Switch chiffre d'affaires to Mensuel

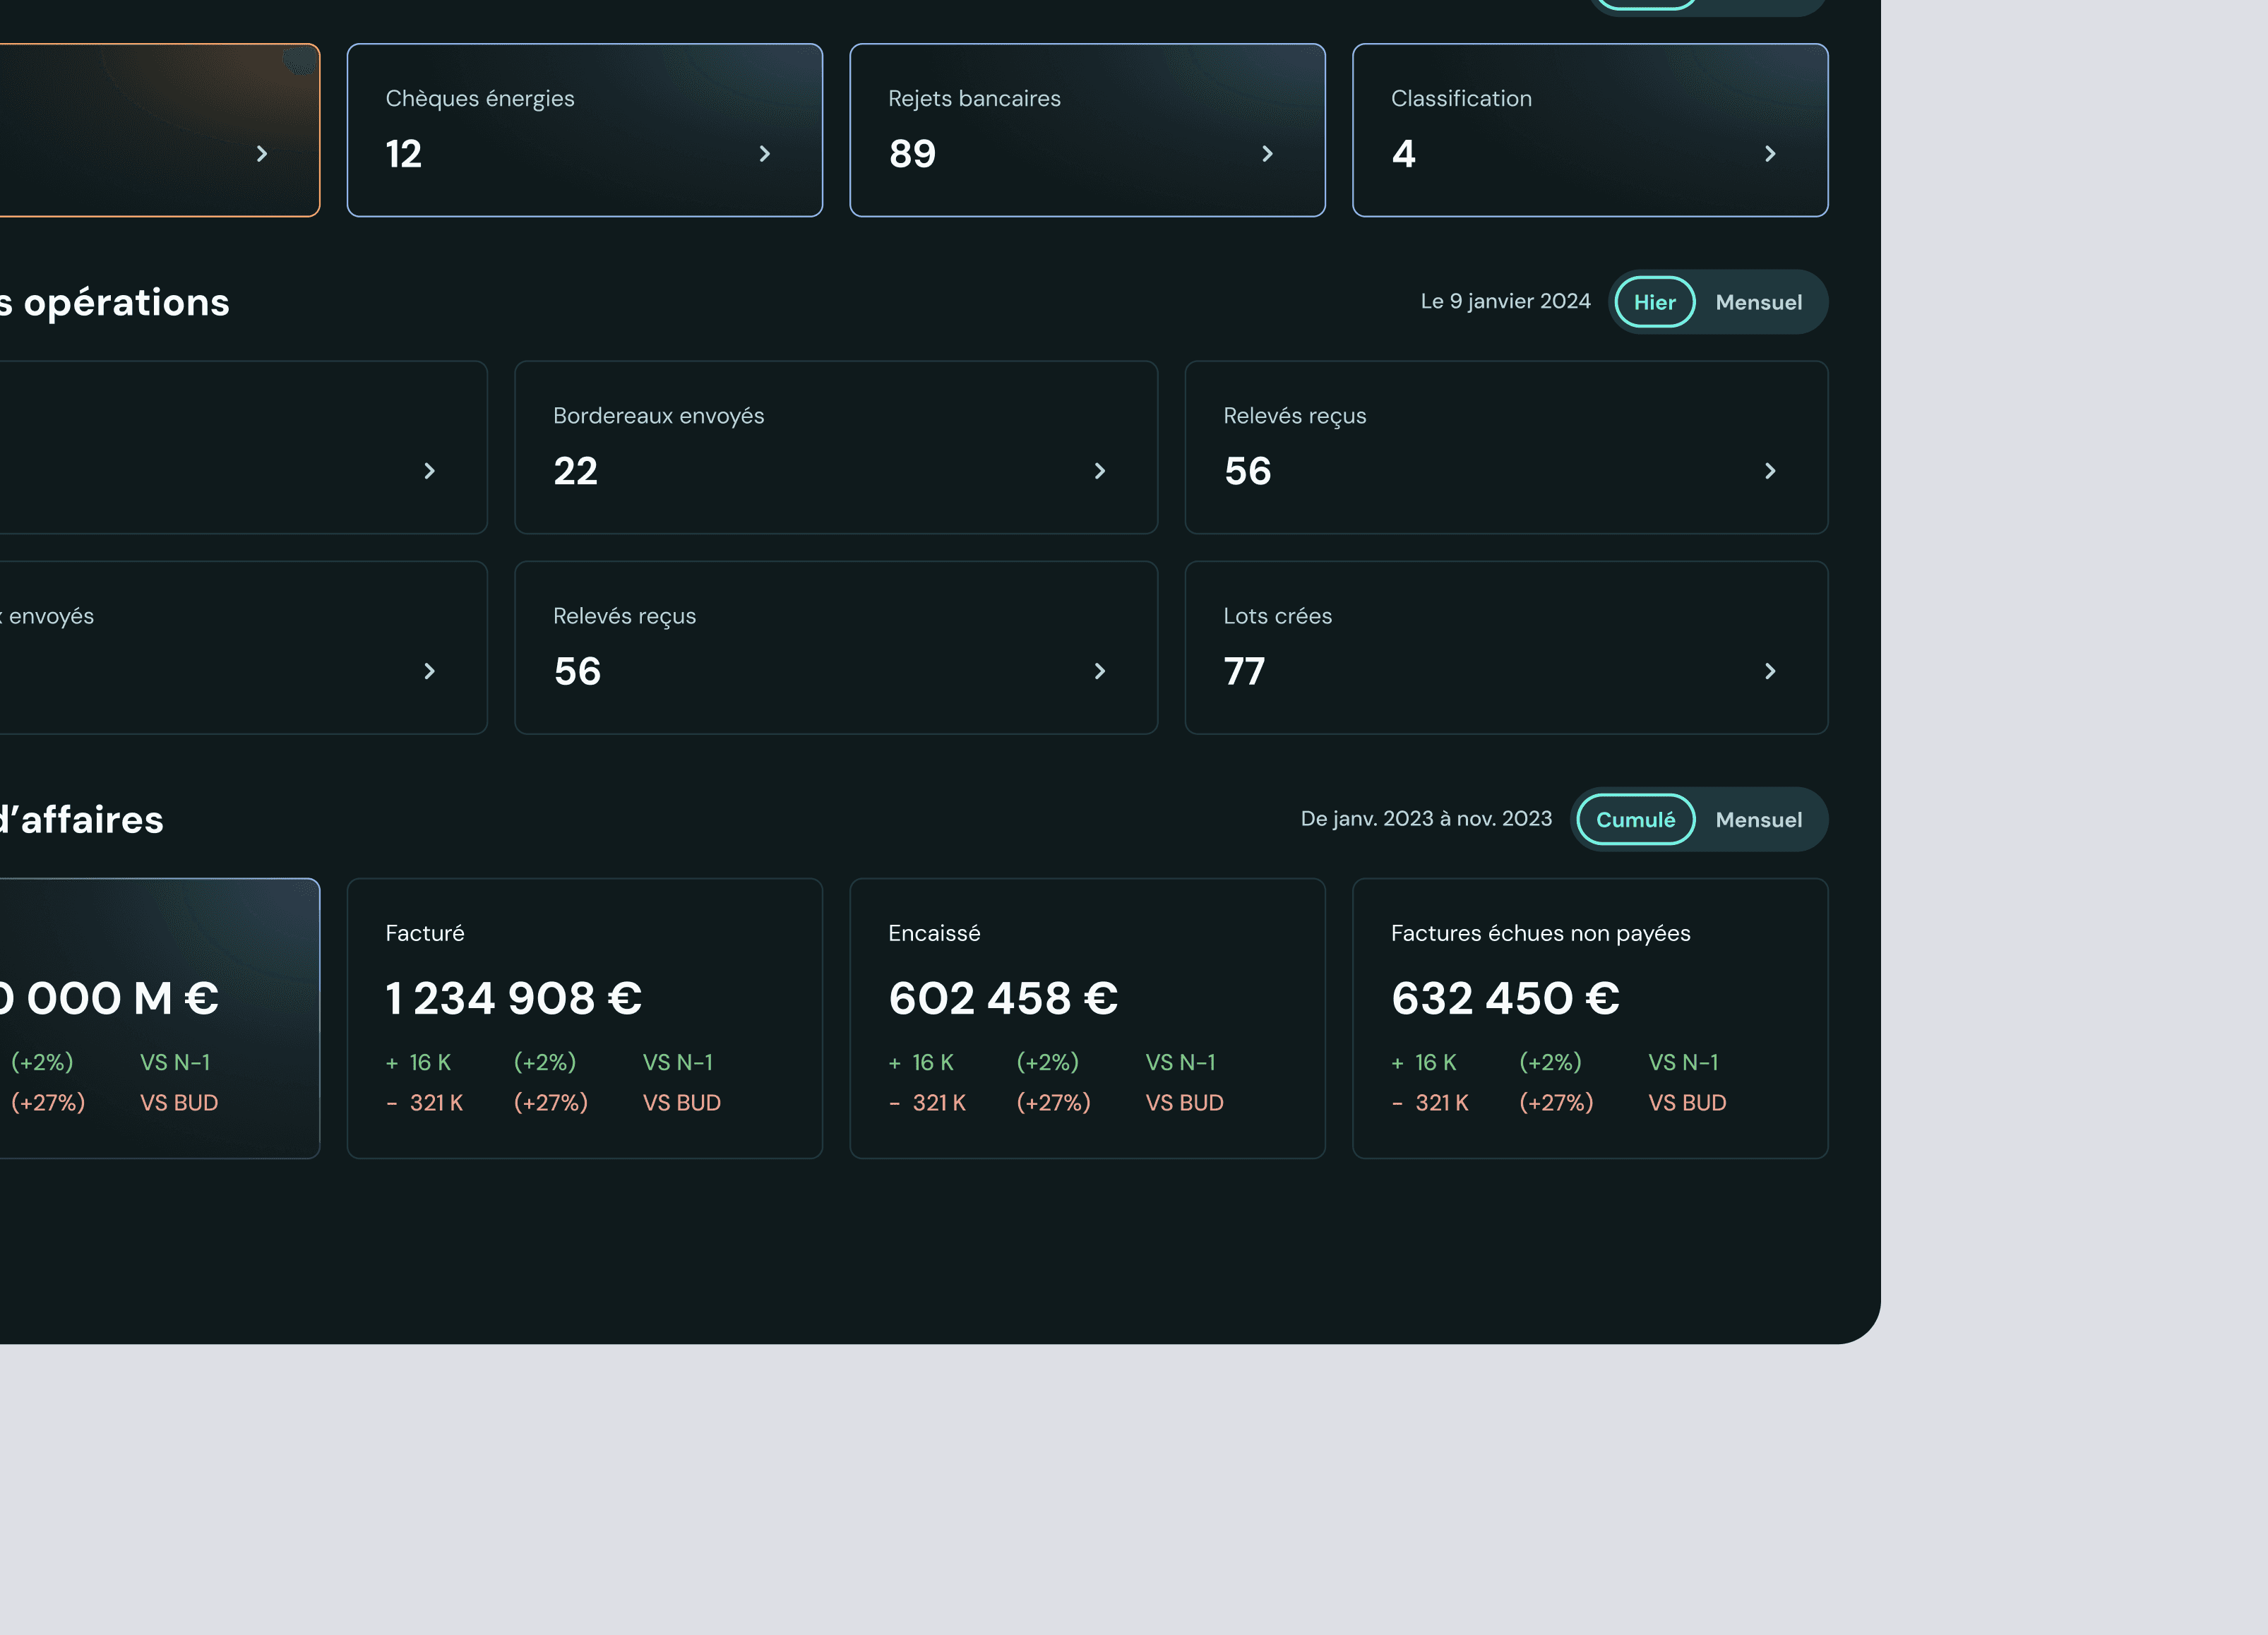[x=1758, y=819]
